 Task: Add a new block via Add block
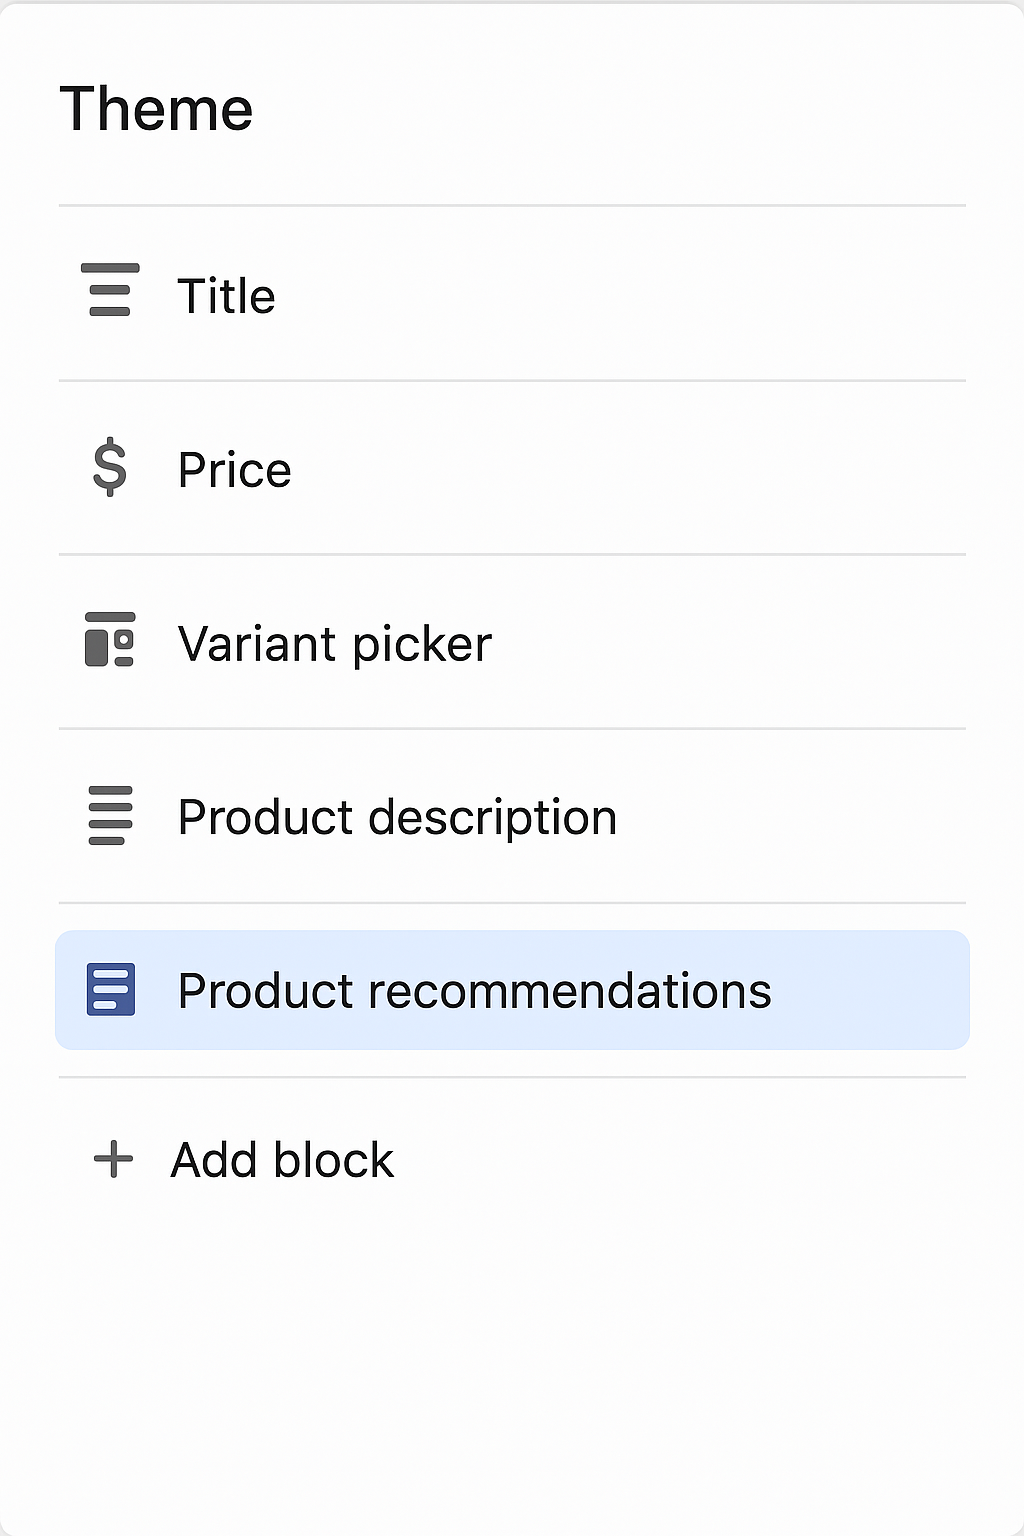(x=282, y=1160)
